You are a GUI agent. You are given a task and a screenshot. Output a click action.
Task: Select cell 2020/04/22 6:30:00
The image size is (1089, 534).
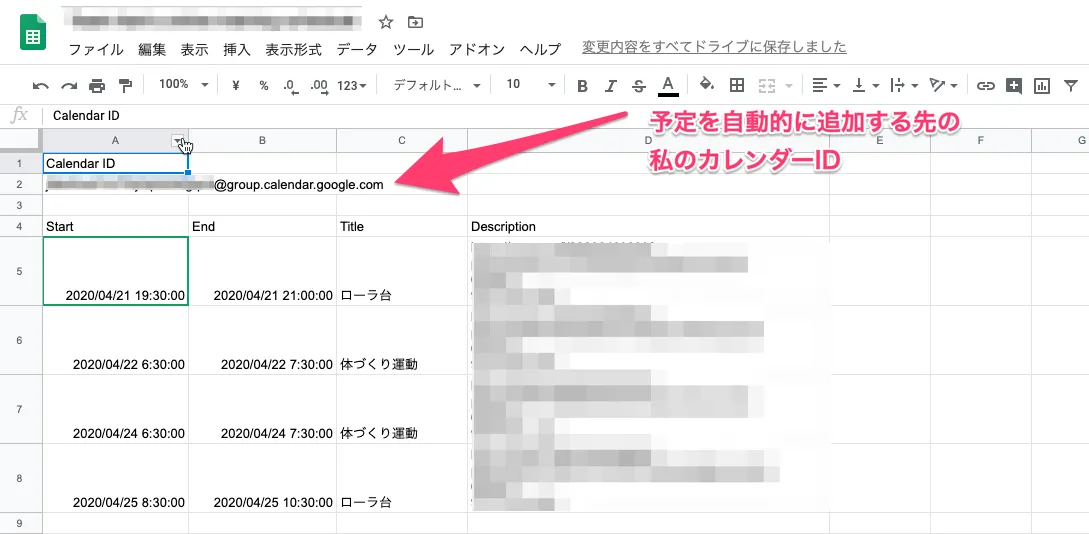coord(115,340)
